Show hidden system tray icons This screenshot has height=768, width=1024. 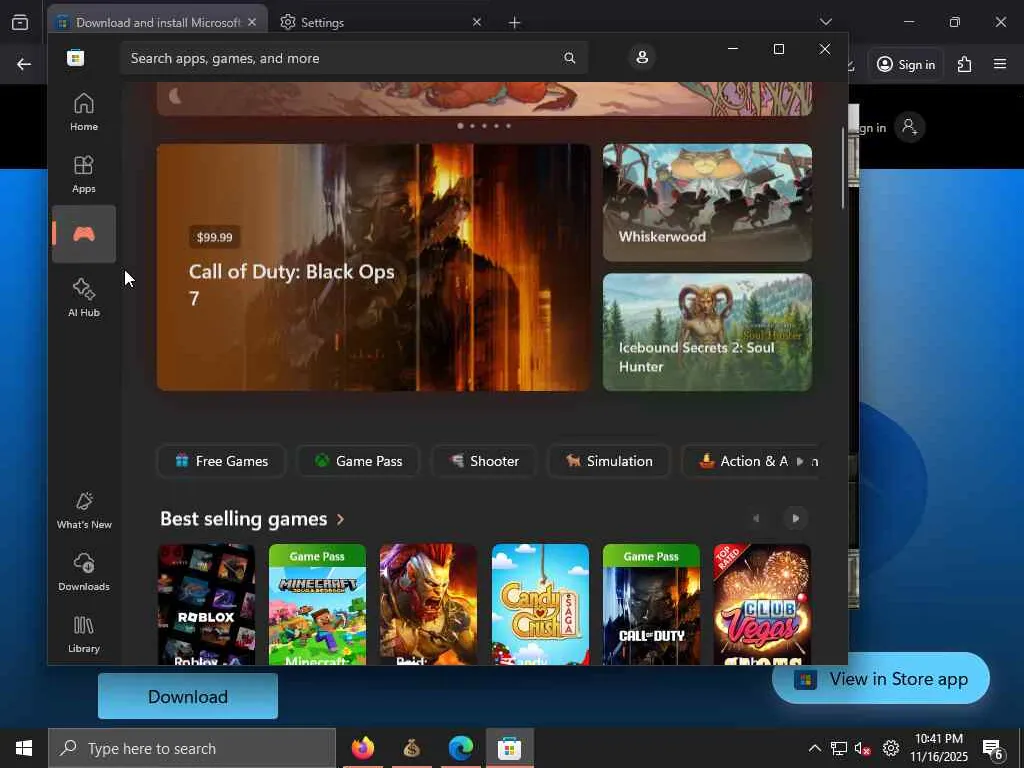pyautogui.click(x=814, y=748)
